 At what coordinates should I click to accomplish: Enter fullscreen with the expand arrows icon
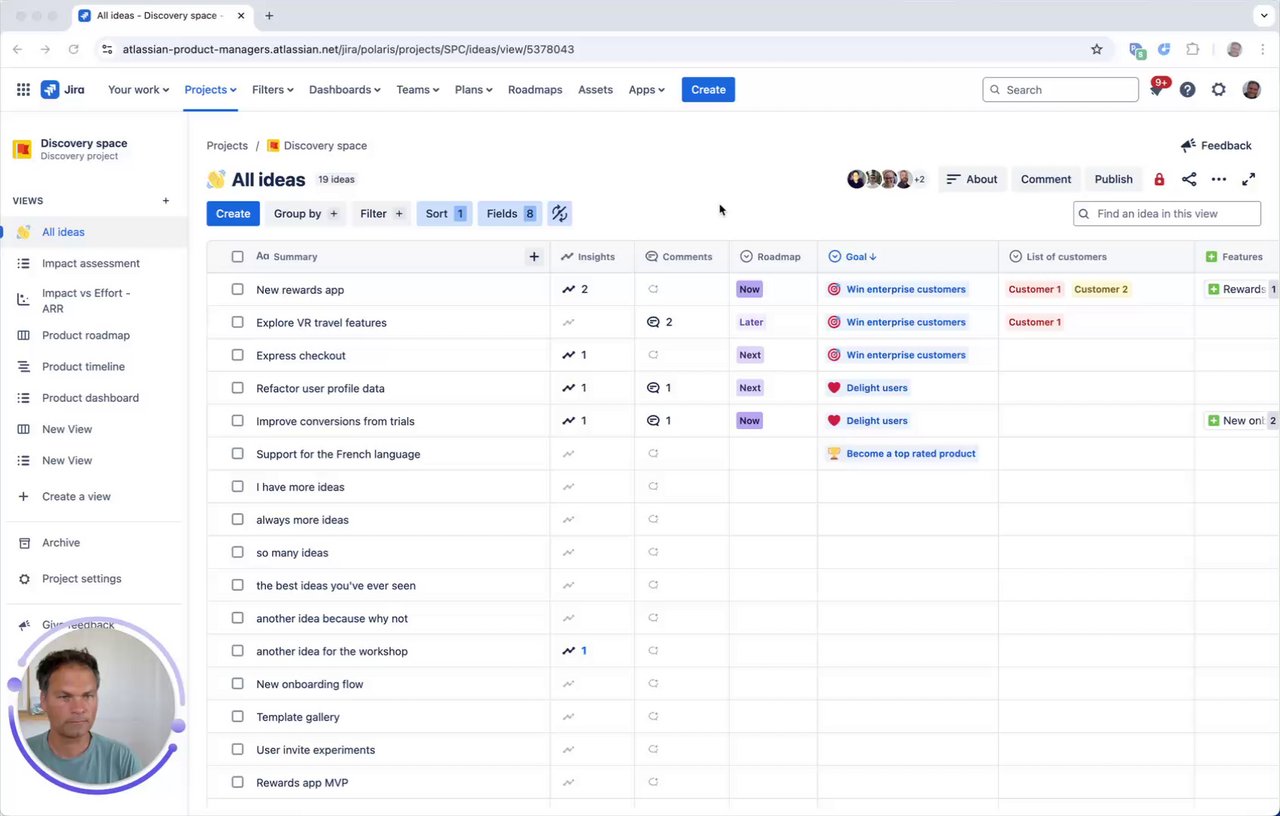pyautogui.click(x=1248, y=180)
